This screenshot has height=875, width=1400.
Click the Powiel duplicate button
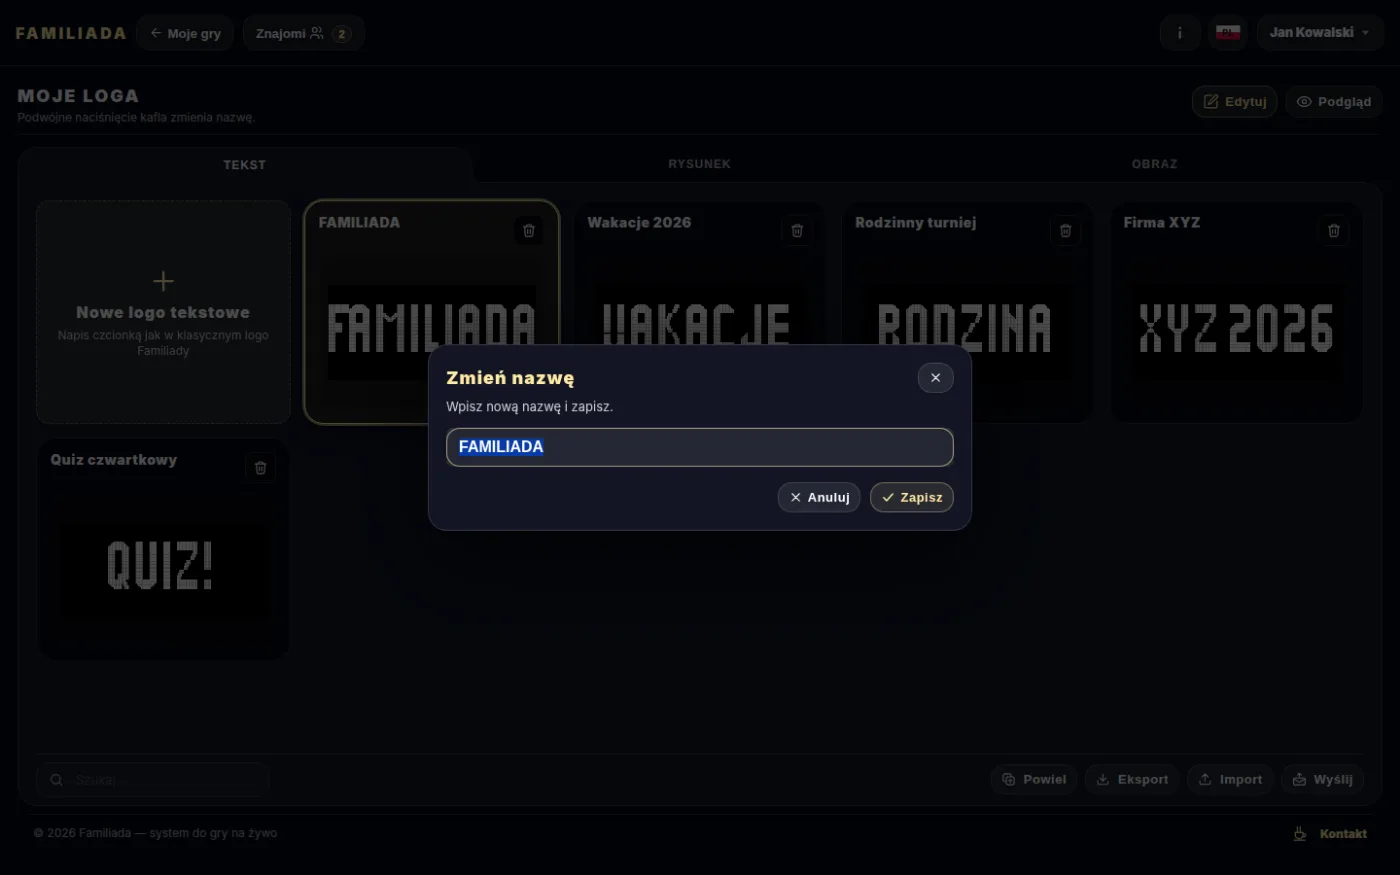[x=1034, y=780]
